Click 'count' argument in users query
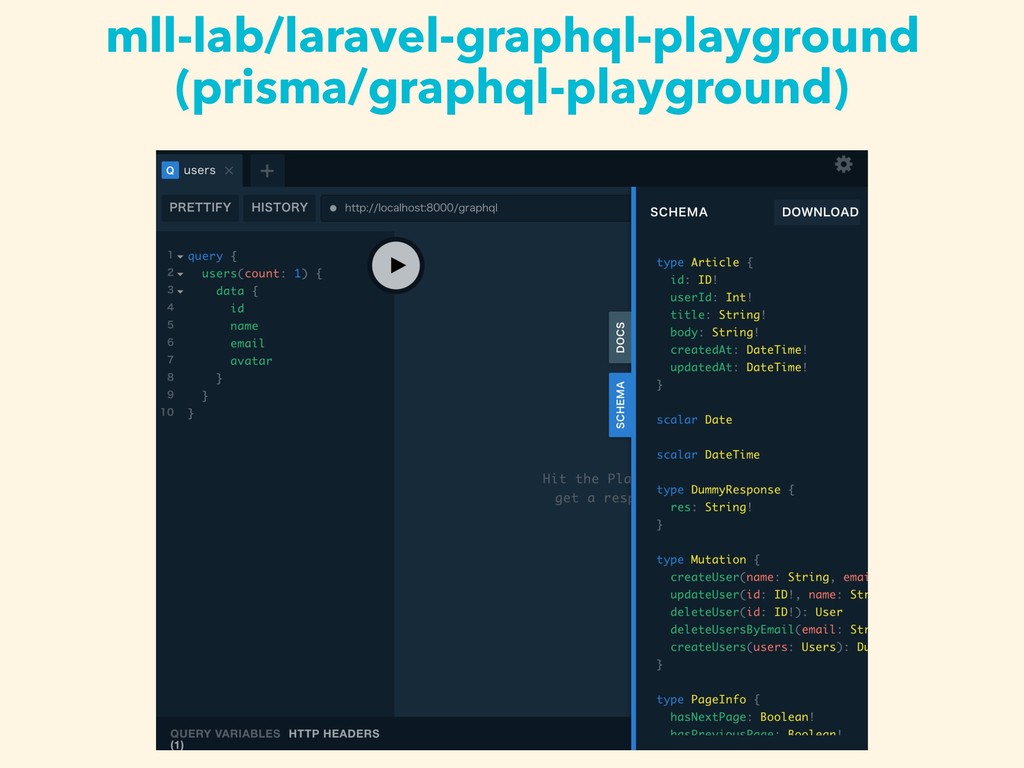The image size is (1024, 768). (x=262, y=274)
